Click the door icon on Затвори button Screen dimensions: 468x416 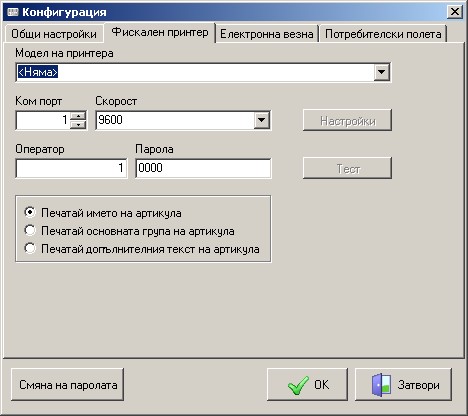click(381, 385)
